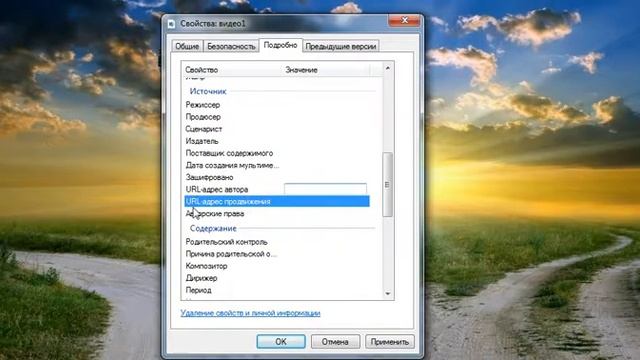Select the Период row

click(x=277, y=290)
